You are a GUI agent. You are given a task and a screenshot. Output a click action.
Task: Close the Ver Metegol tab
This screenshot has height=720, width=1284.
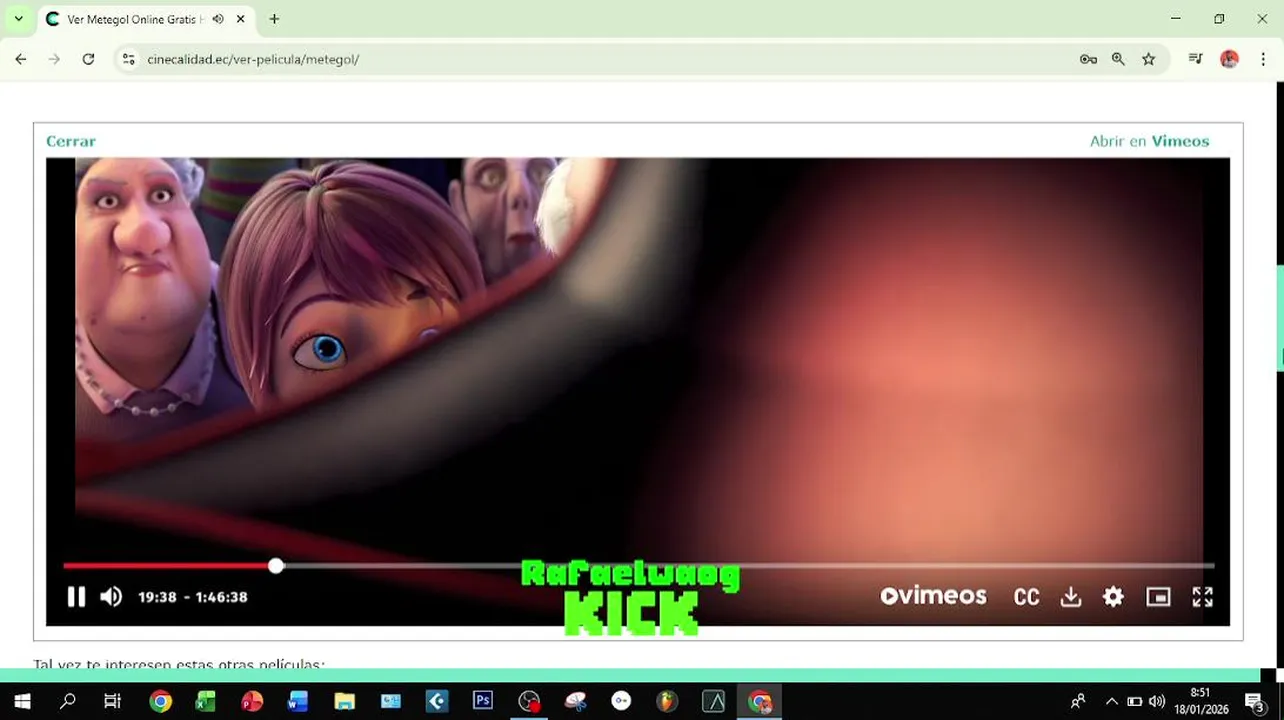coord(240,19)
